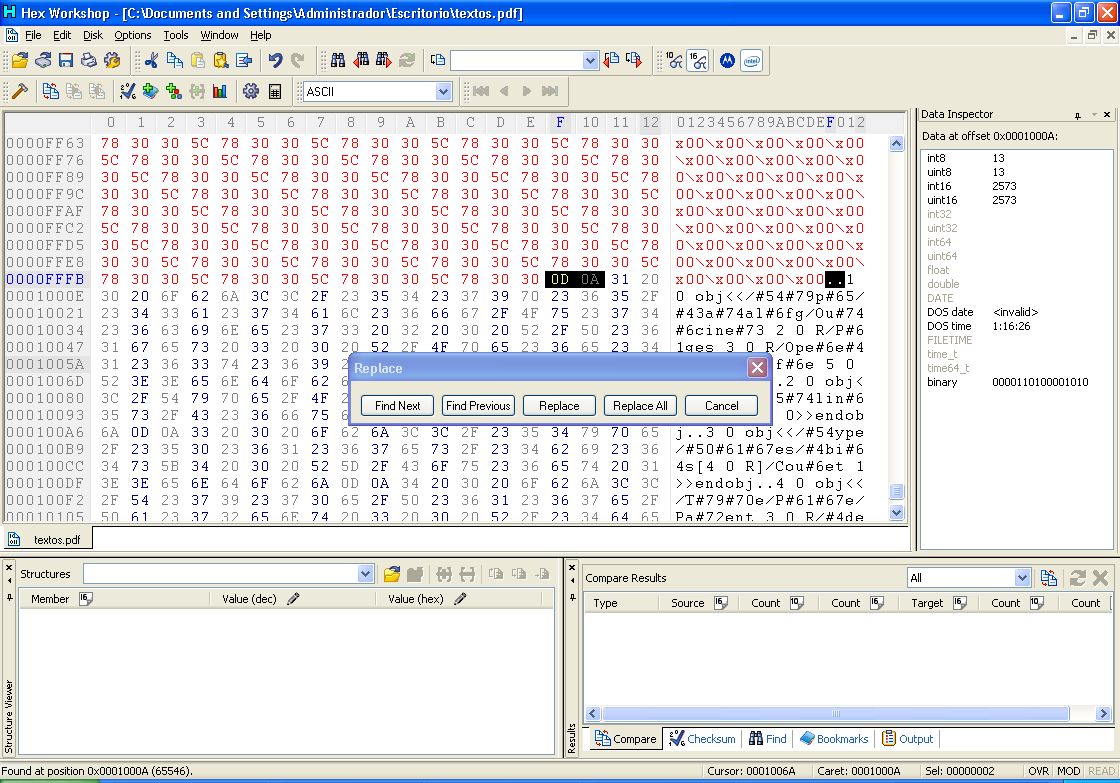Open a file with the folder icon

[20, 61]
